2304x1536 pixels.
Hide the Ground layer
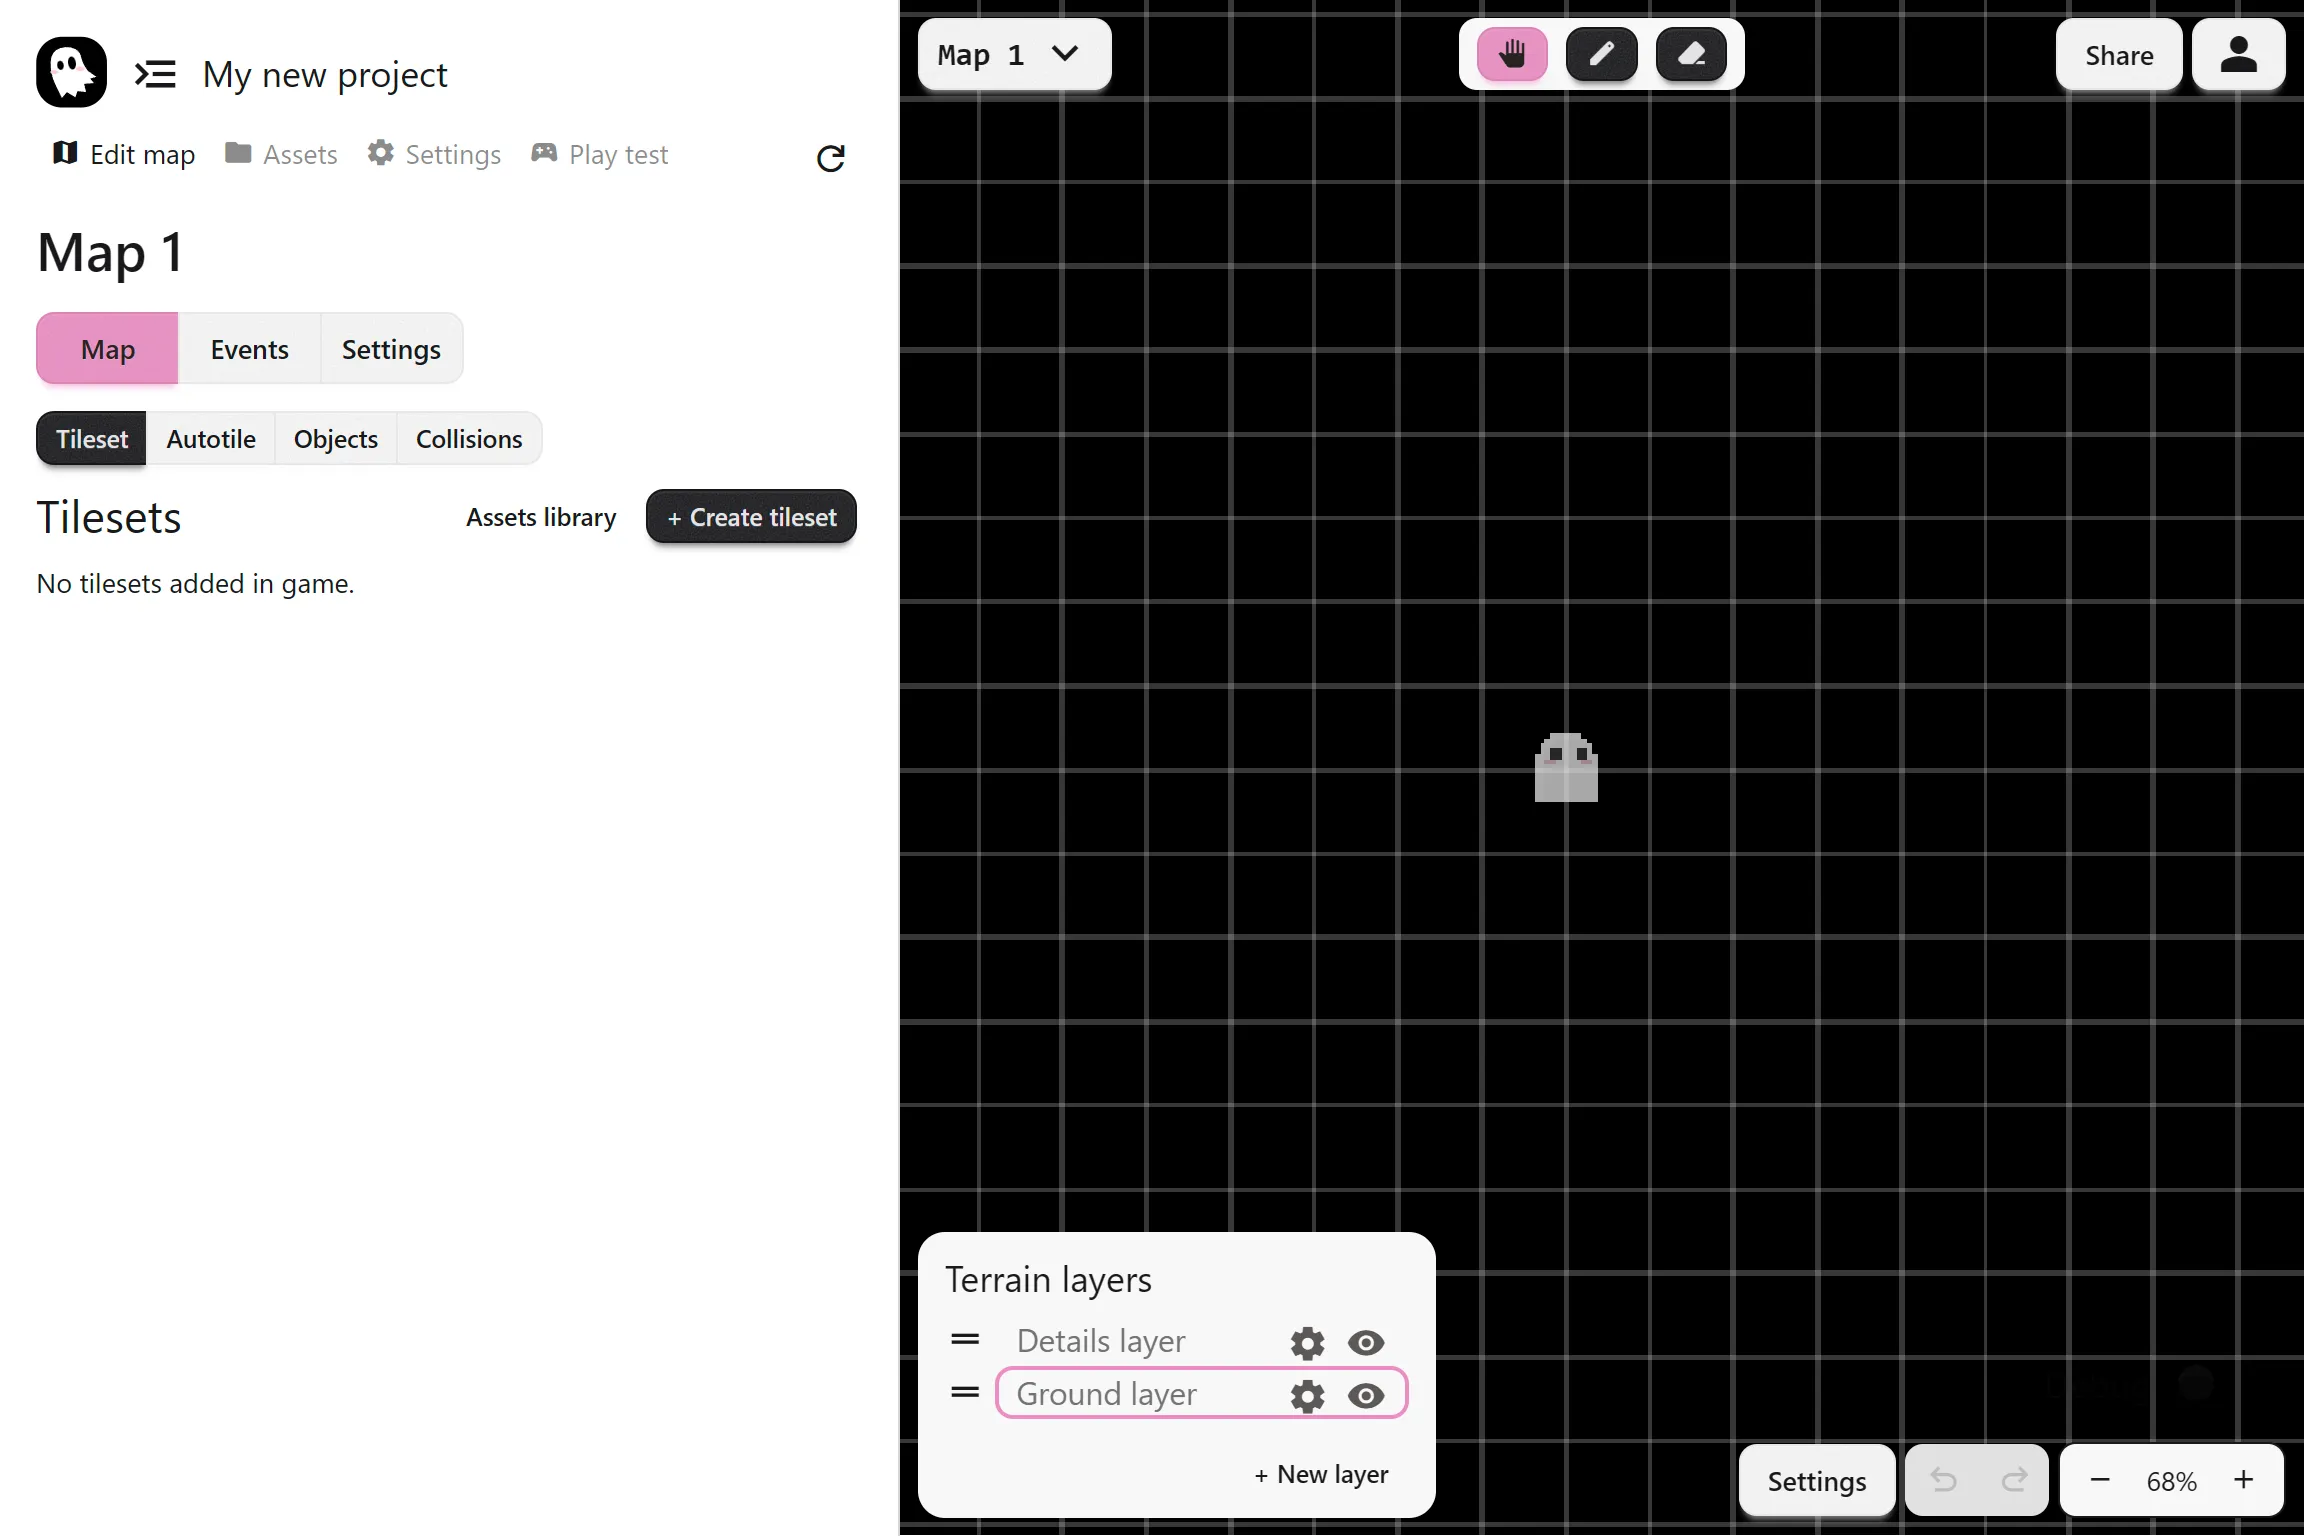point(1366,1395)
